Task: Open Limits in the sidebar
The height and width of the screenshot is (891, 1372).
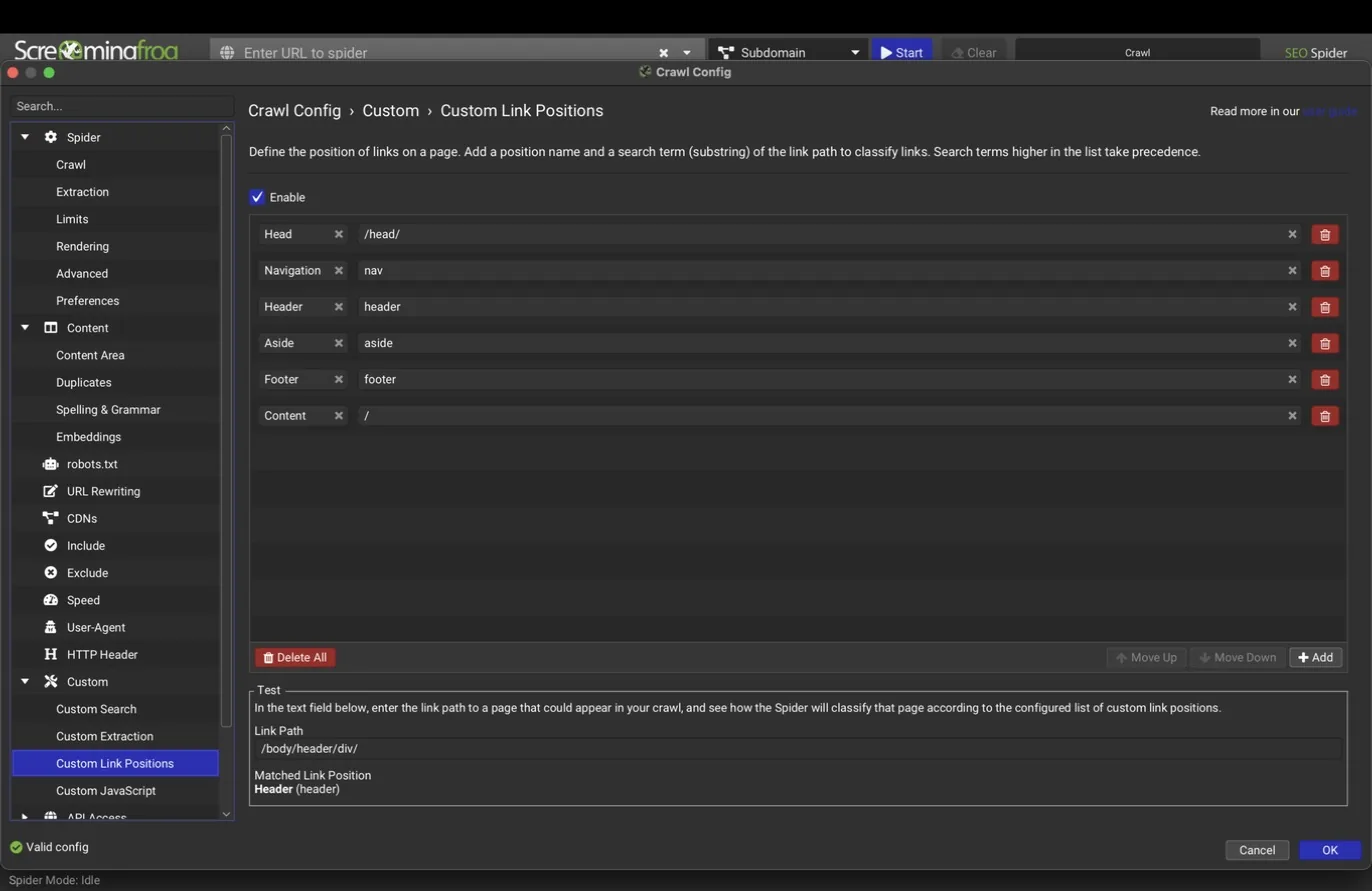Action: tap(72, 219)
